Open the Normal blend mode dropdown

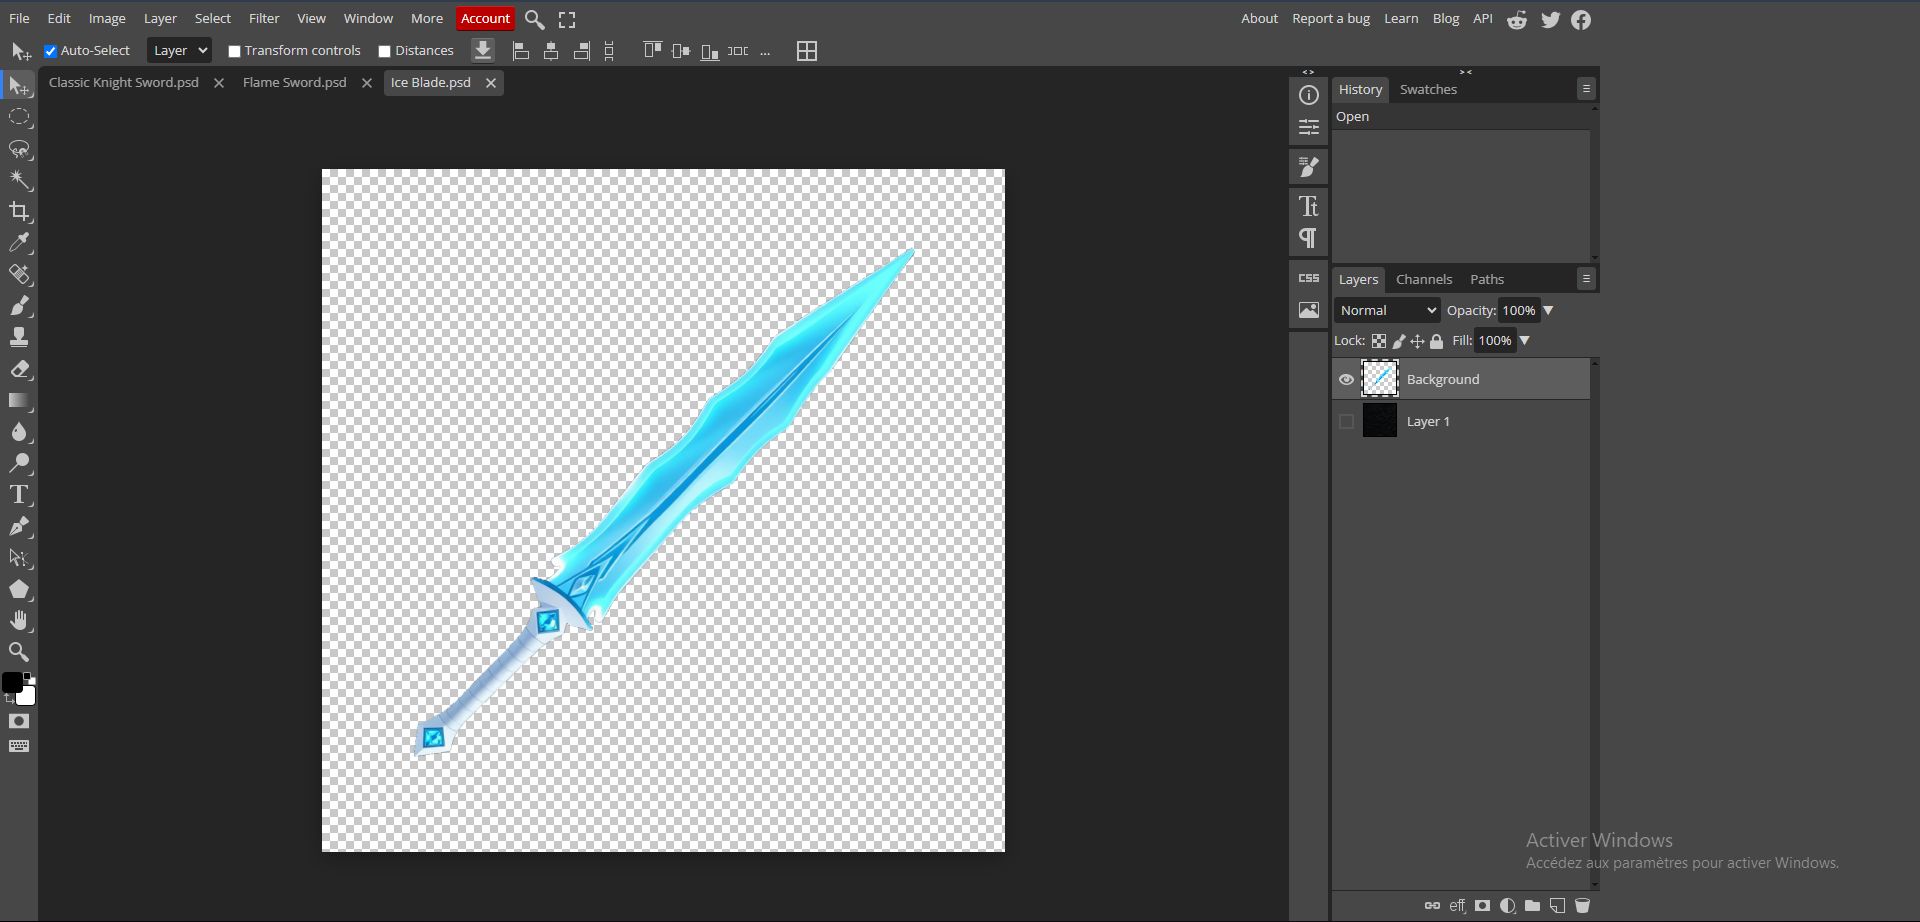tap(1386, 311)
